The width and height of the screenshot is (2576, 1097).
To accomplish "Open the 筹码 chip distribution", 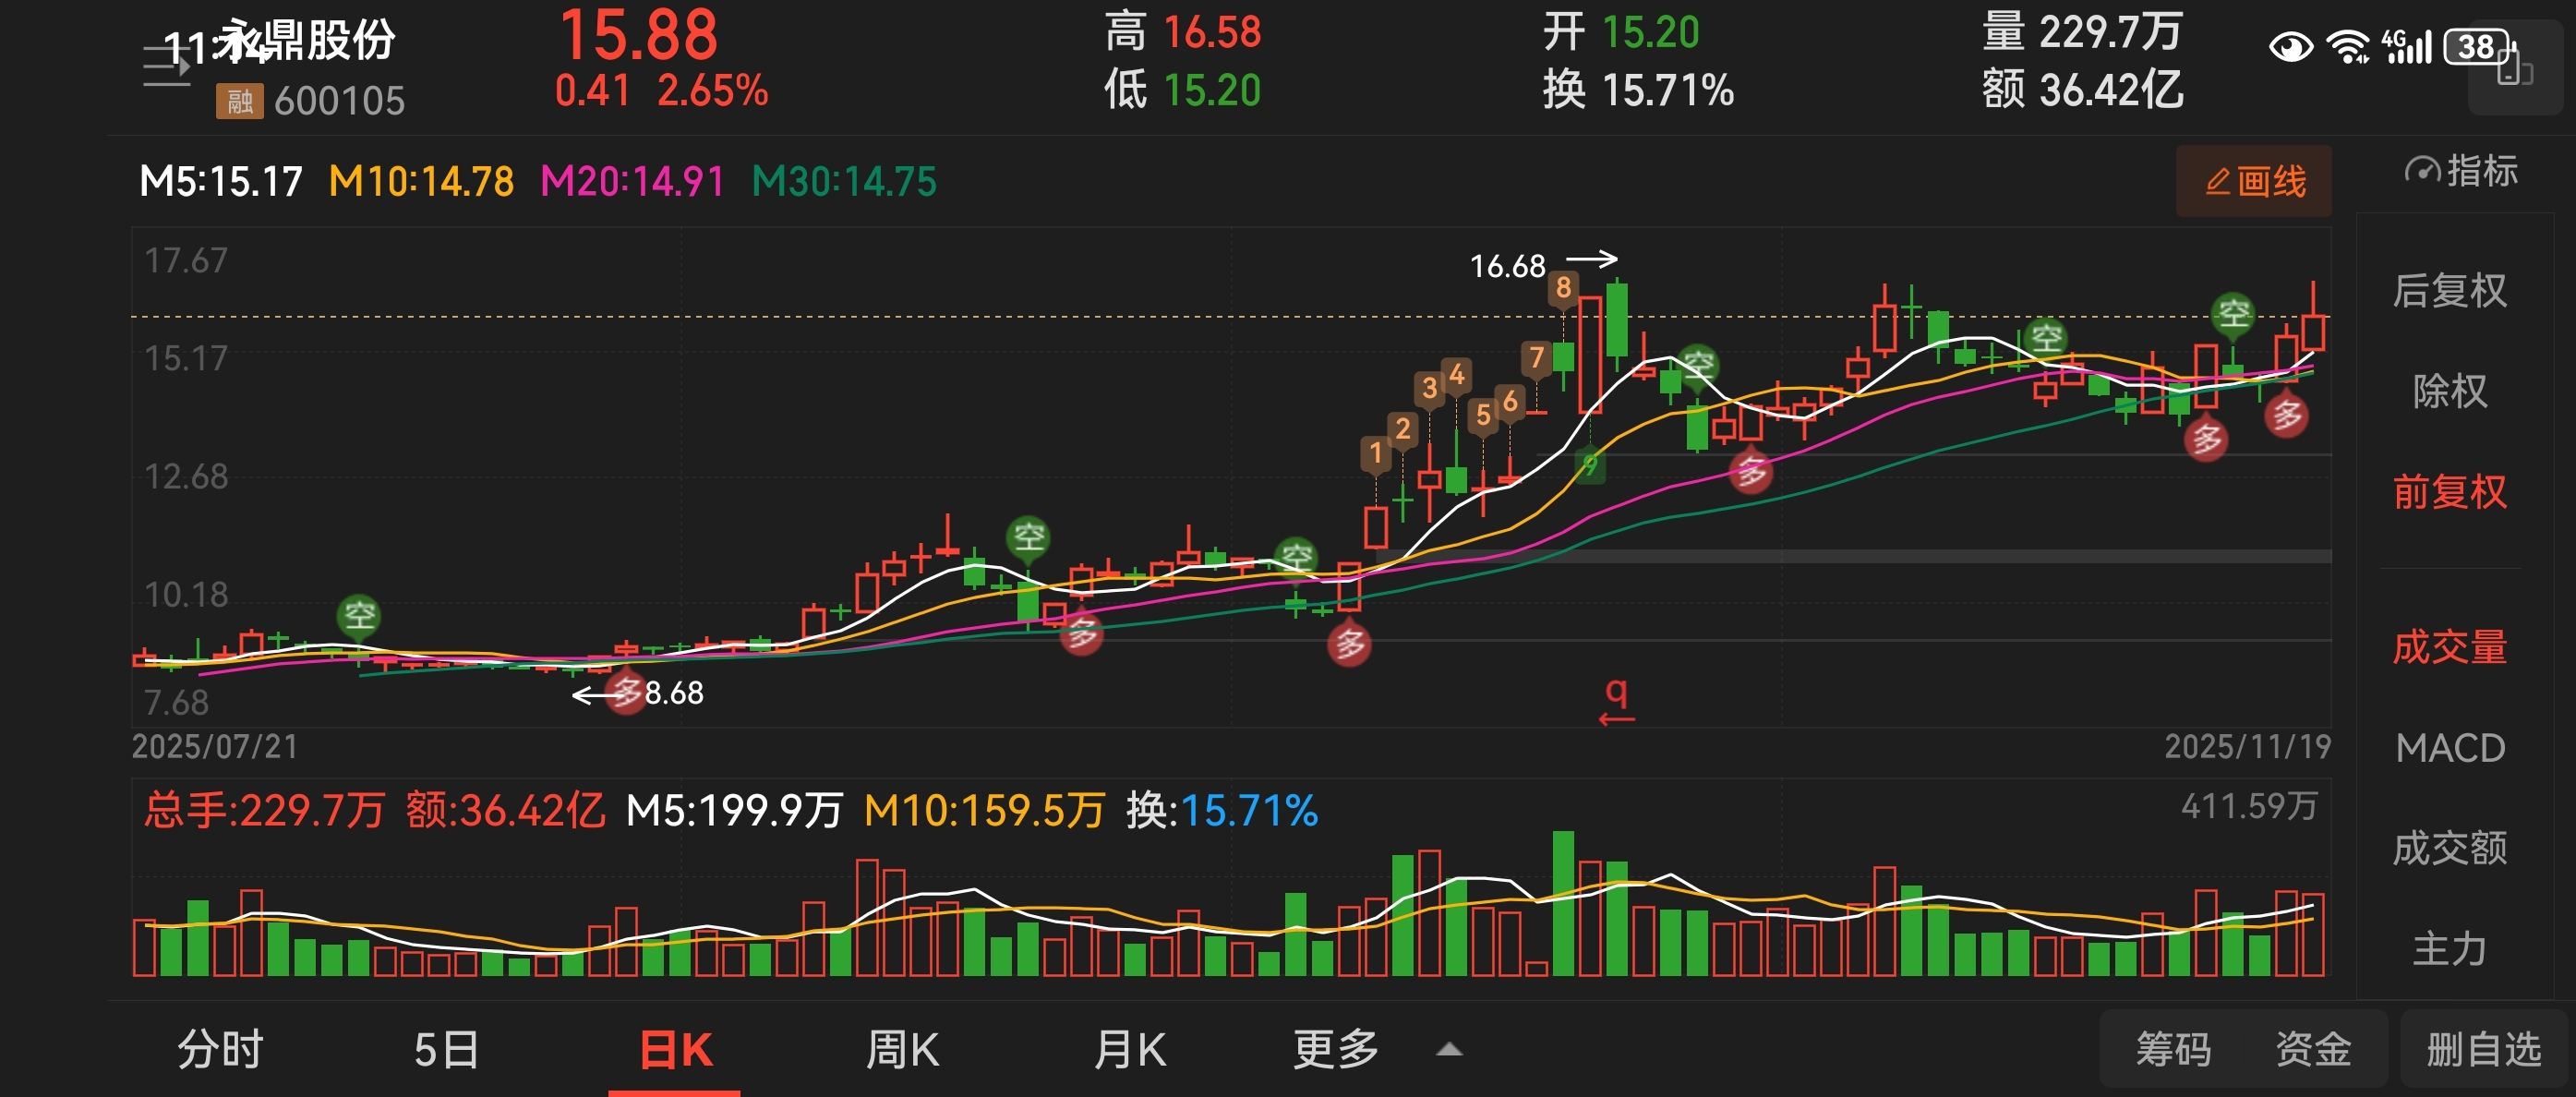I will point(2173,1050).
